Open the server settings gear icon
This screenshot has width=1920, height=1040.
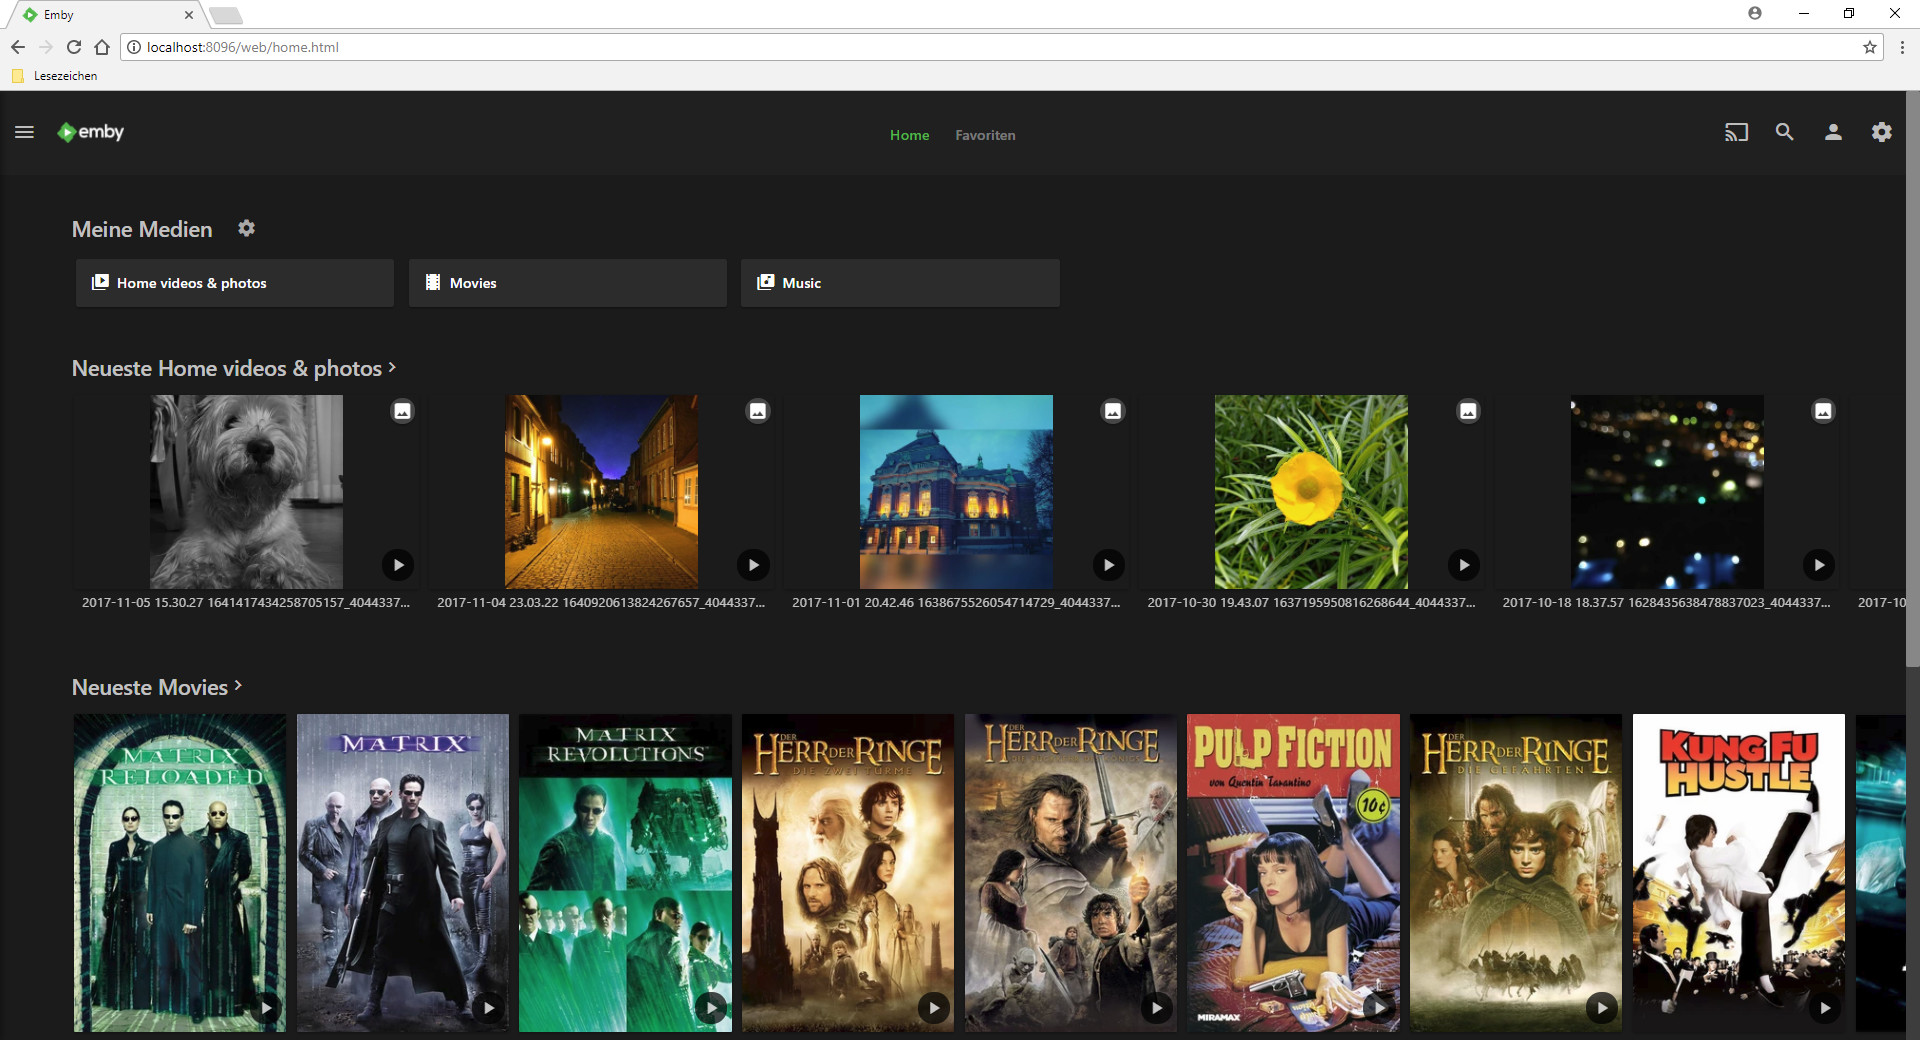click(x=1881, y=132)
